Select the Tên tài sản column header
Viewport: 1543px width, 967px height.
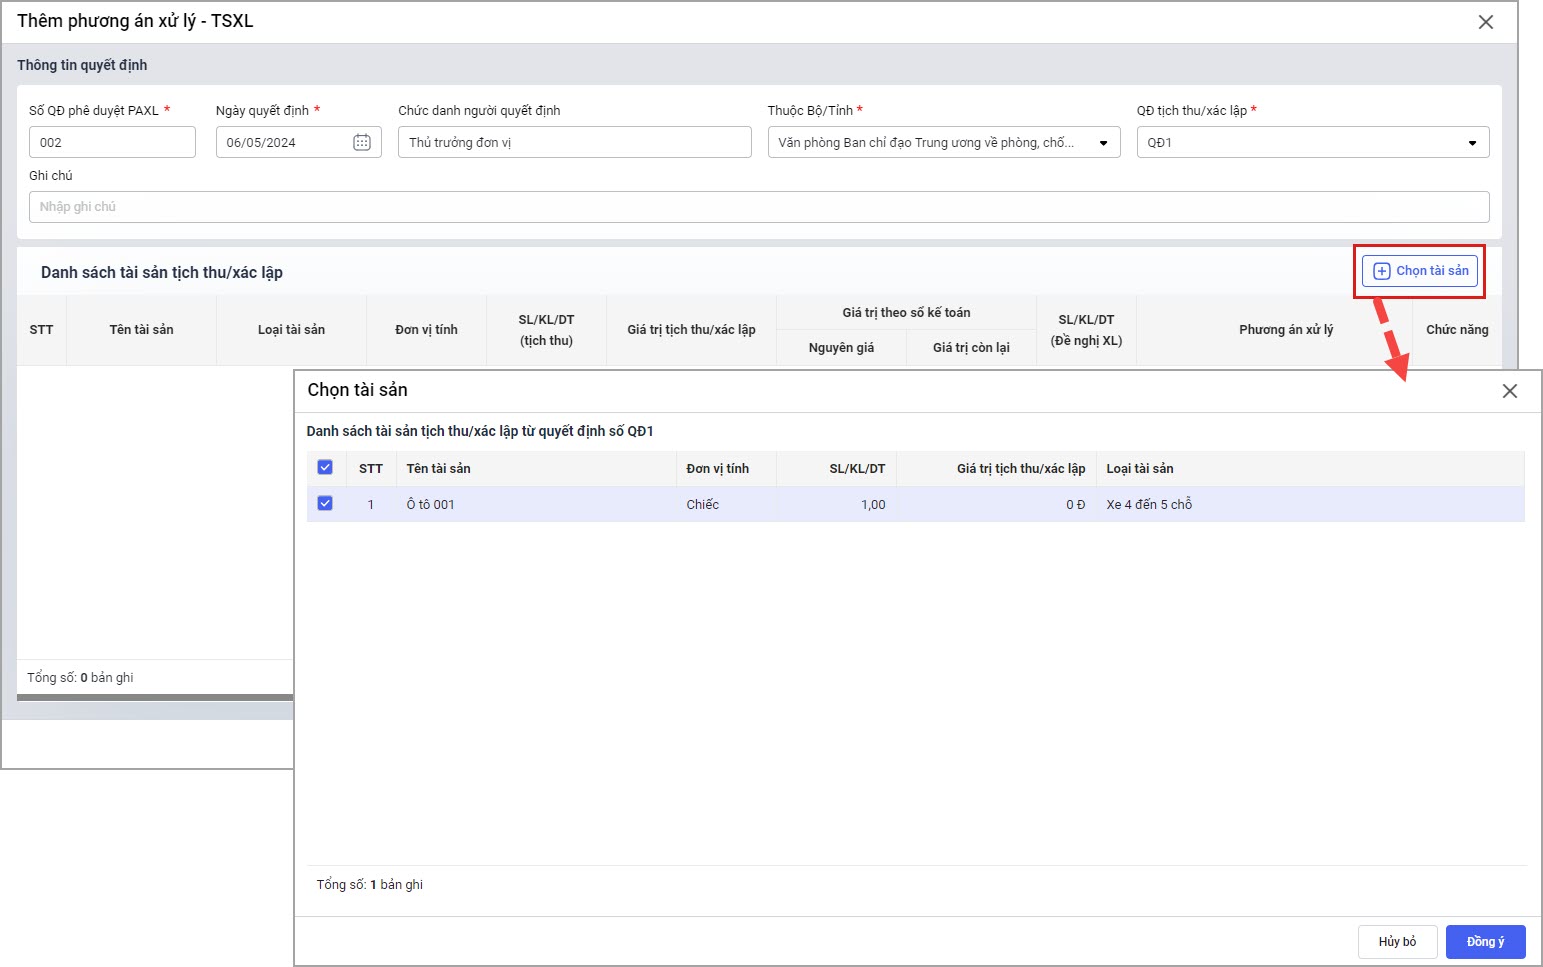(x=141, y=330)
